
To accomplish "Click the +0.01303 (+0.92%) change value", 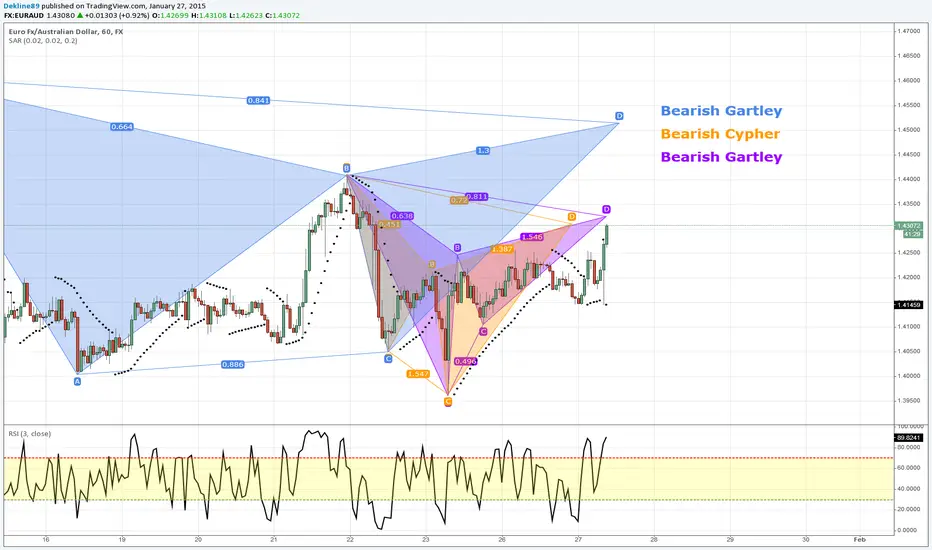I will [117, 15].
